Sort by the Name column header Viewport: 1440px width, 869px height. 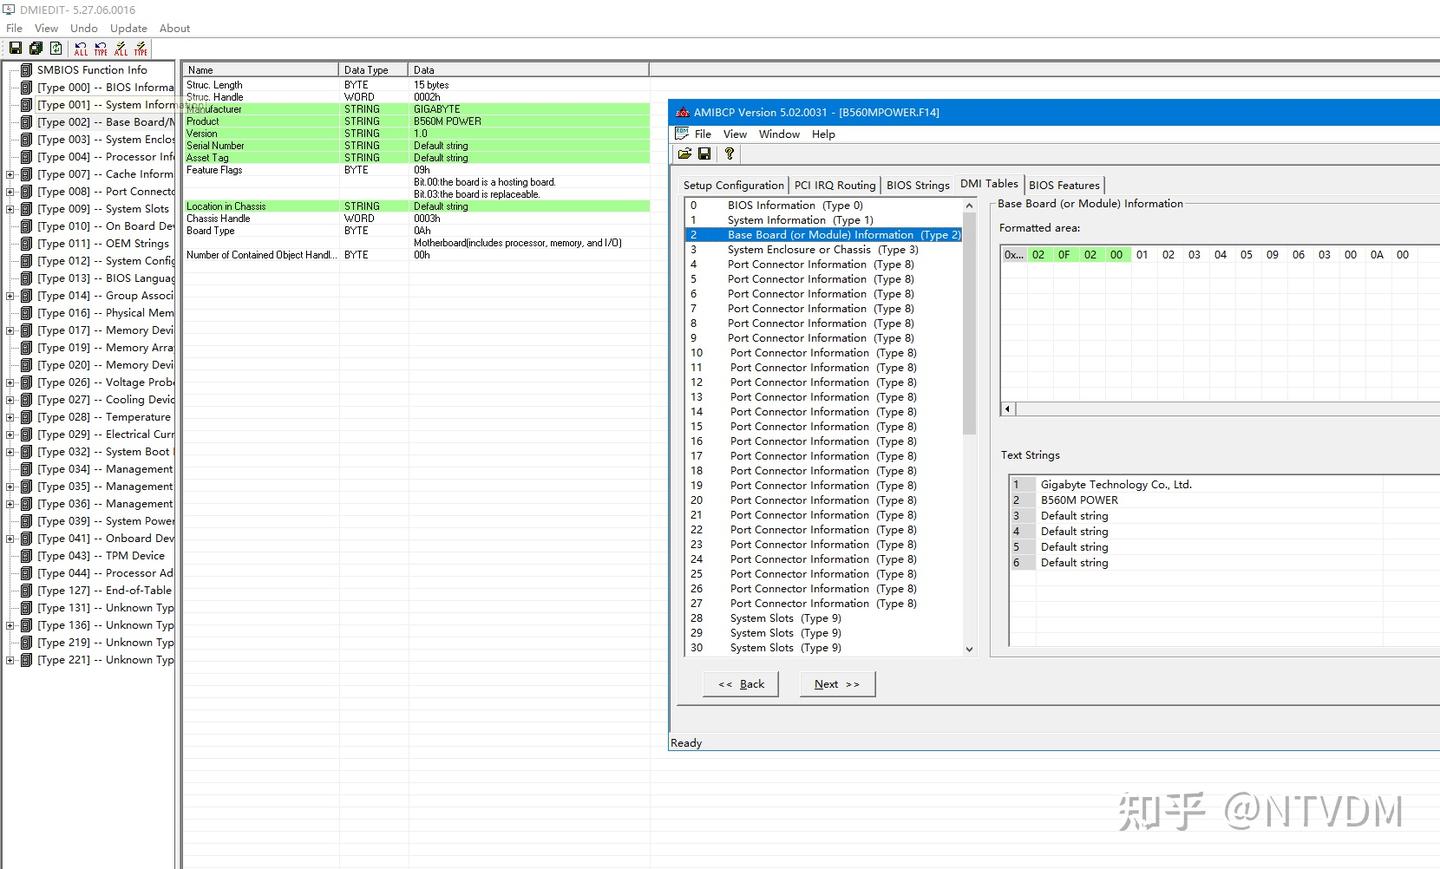click(260, 70)
